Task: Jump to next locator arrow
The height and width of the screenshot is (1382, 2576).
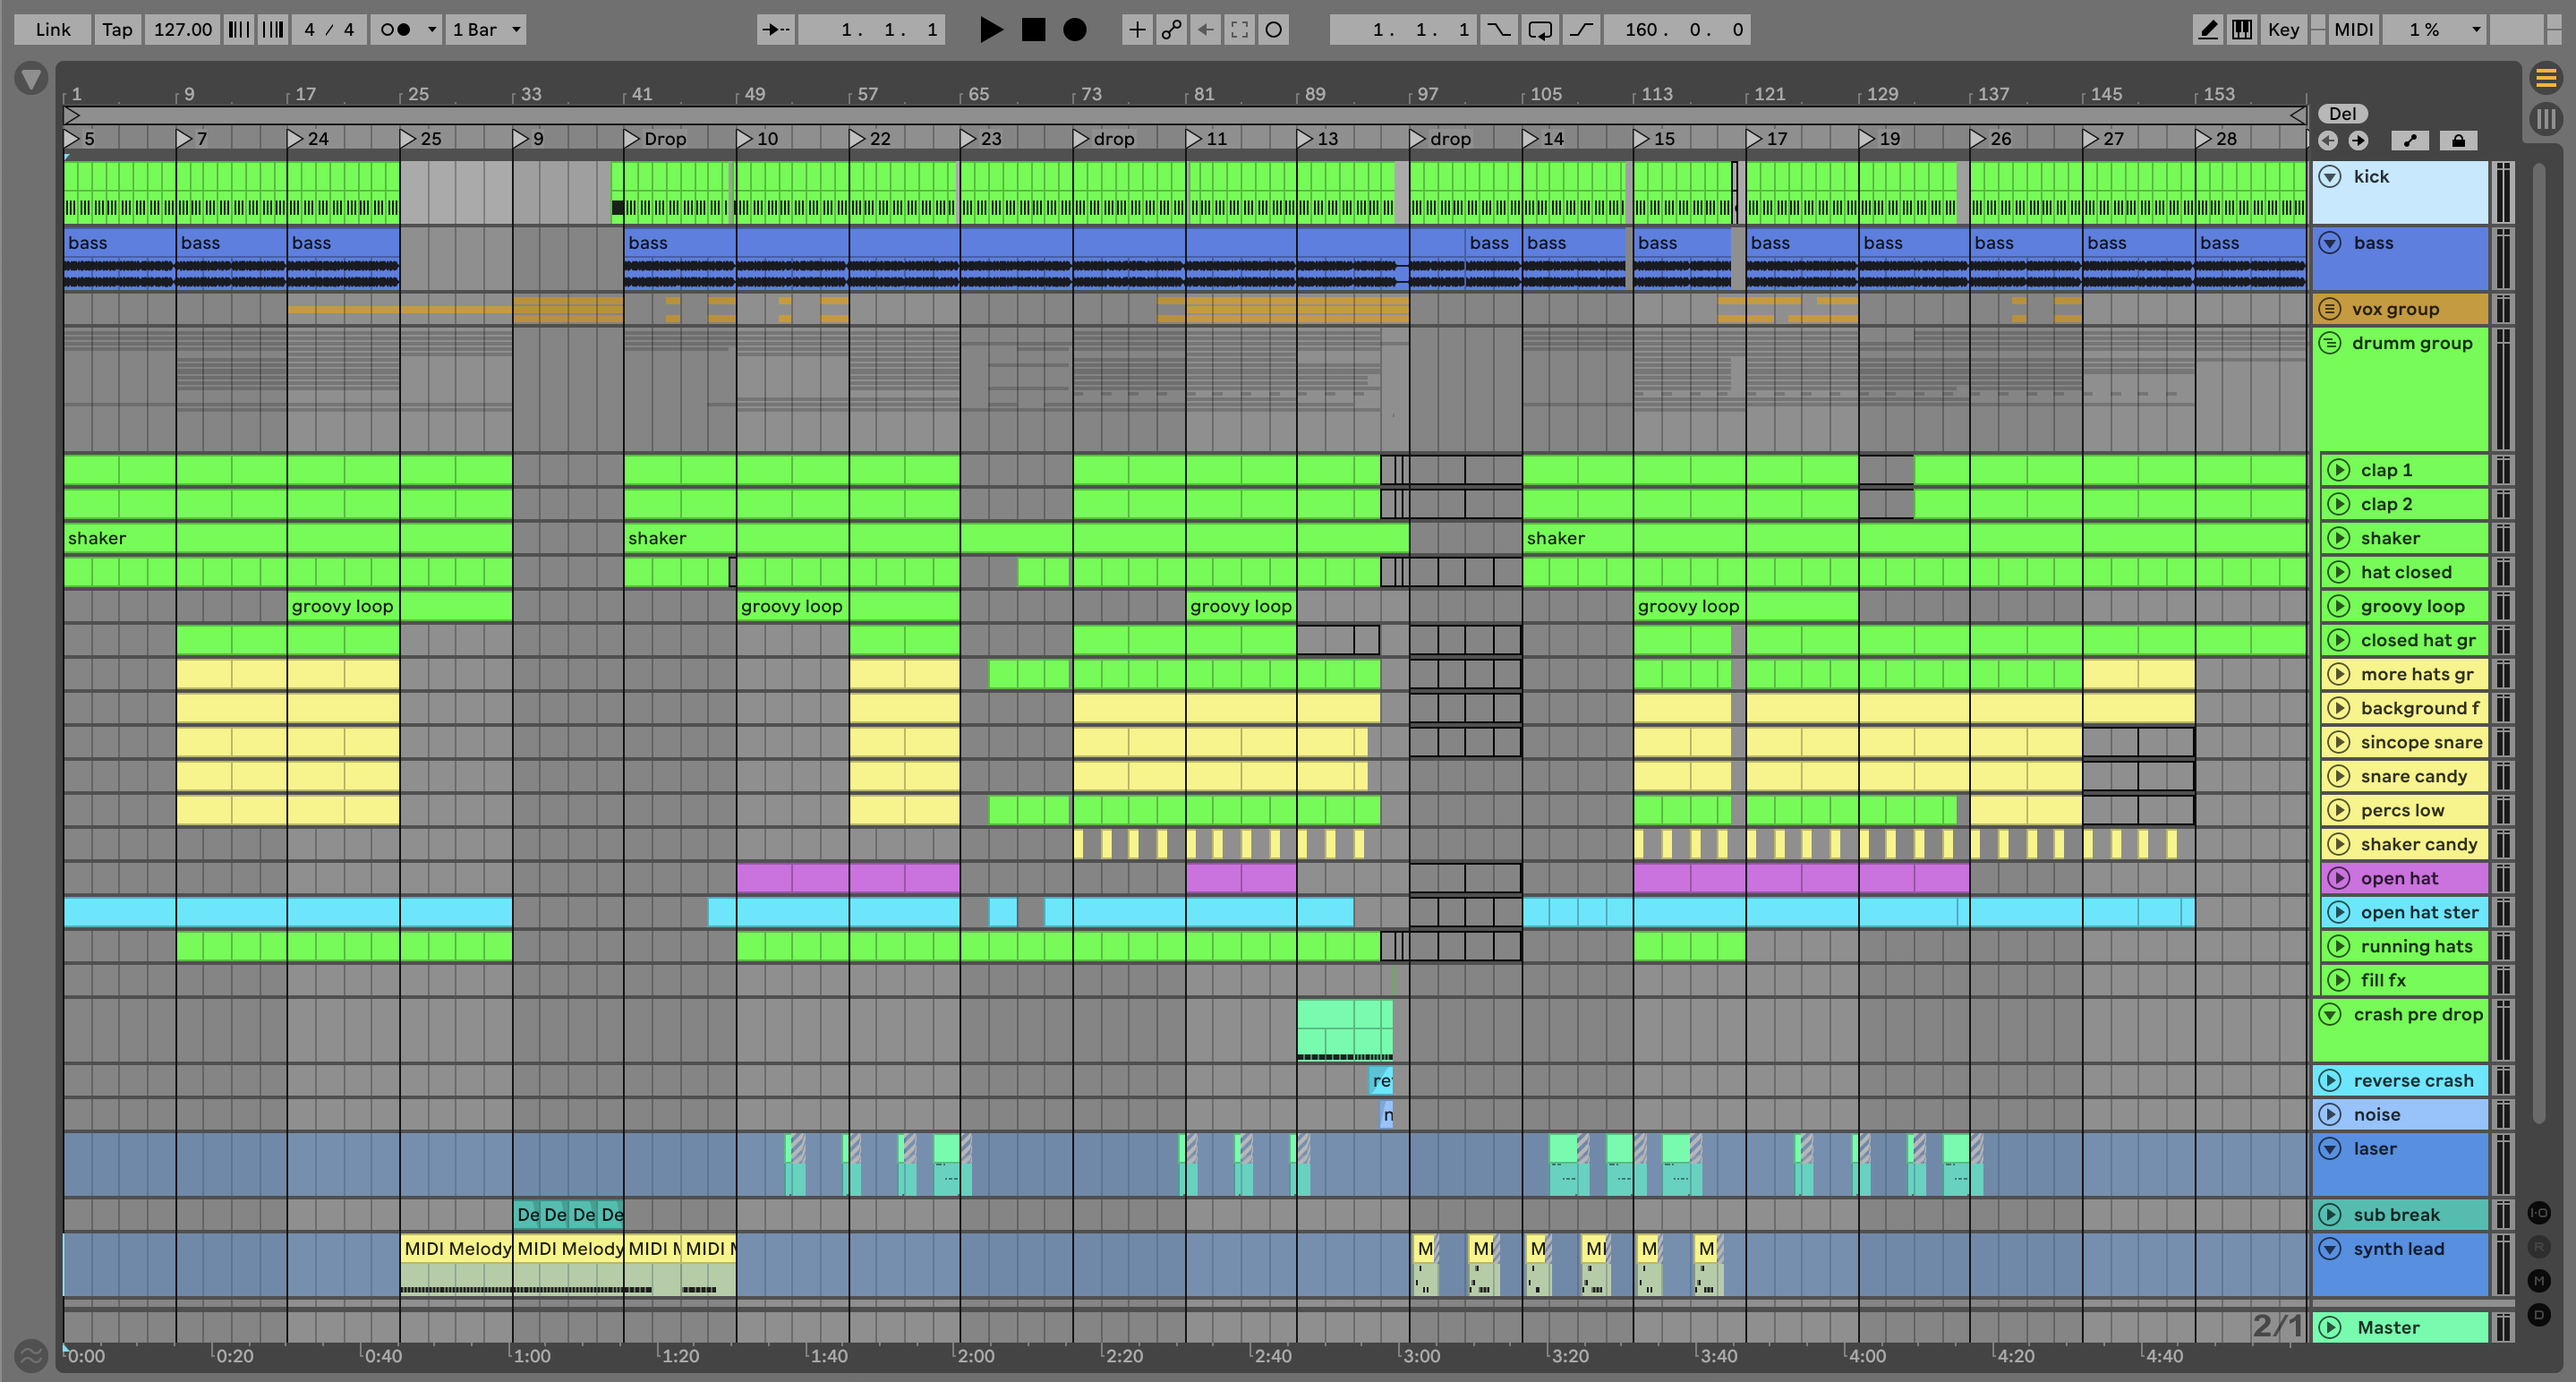Action: tap(2358, 141)
